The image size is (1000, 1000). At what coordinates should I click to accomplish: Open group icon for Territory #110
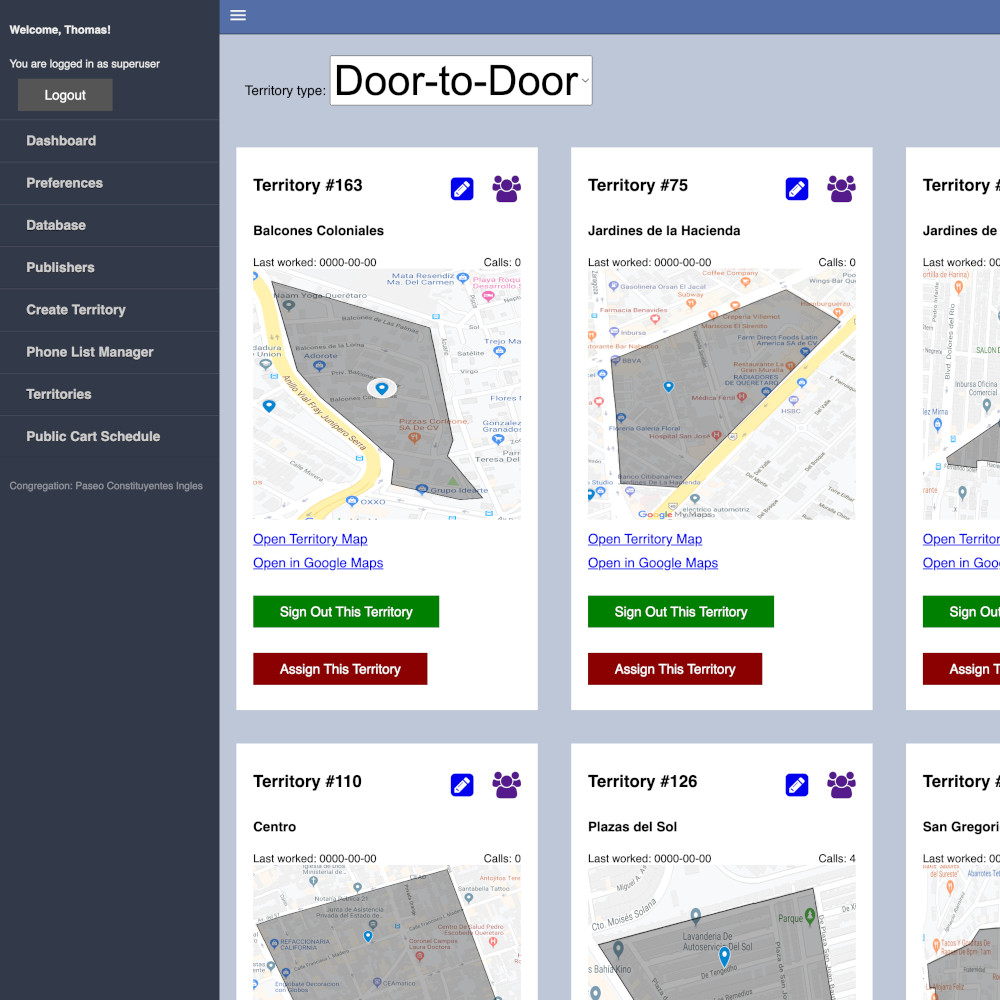[x=507, y=785]
